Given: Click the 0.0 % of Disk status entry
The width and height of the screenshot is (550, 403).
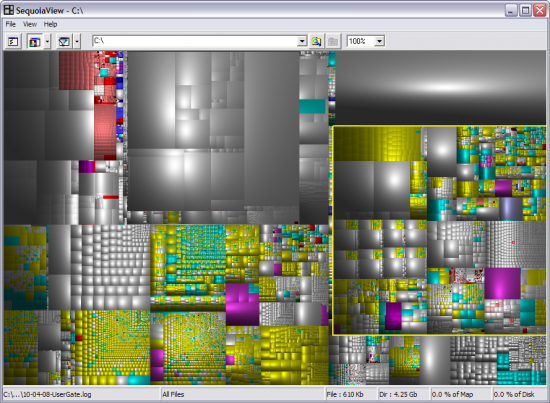Looking at the screenshot, I should pos(514,394).
